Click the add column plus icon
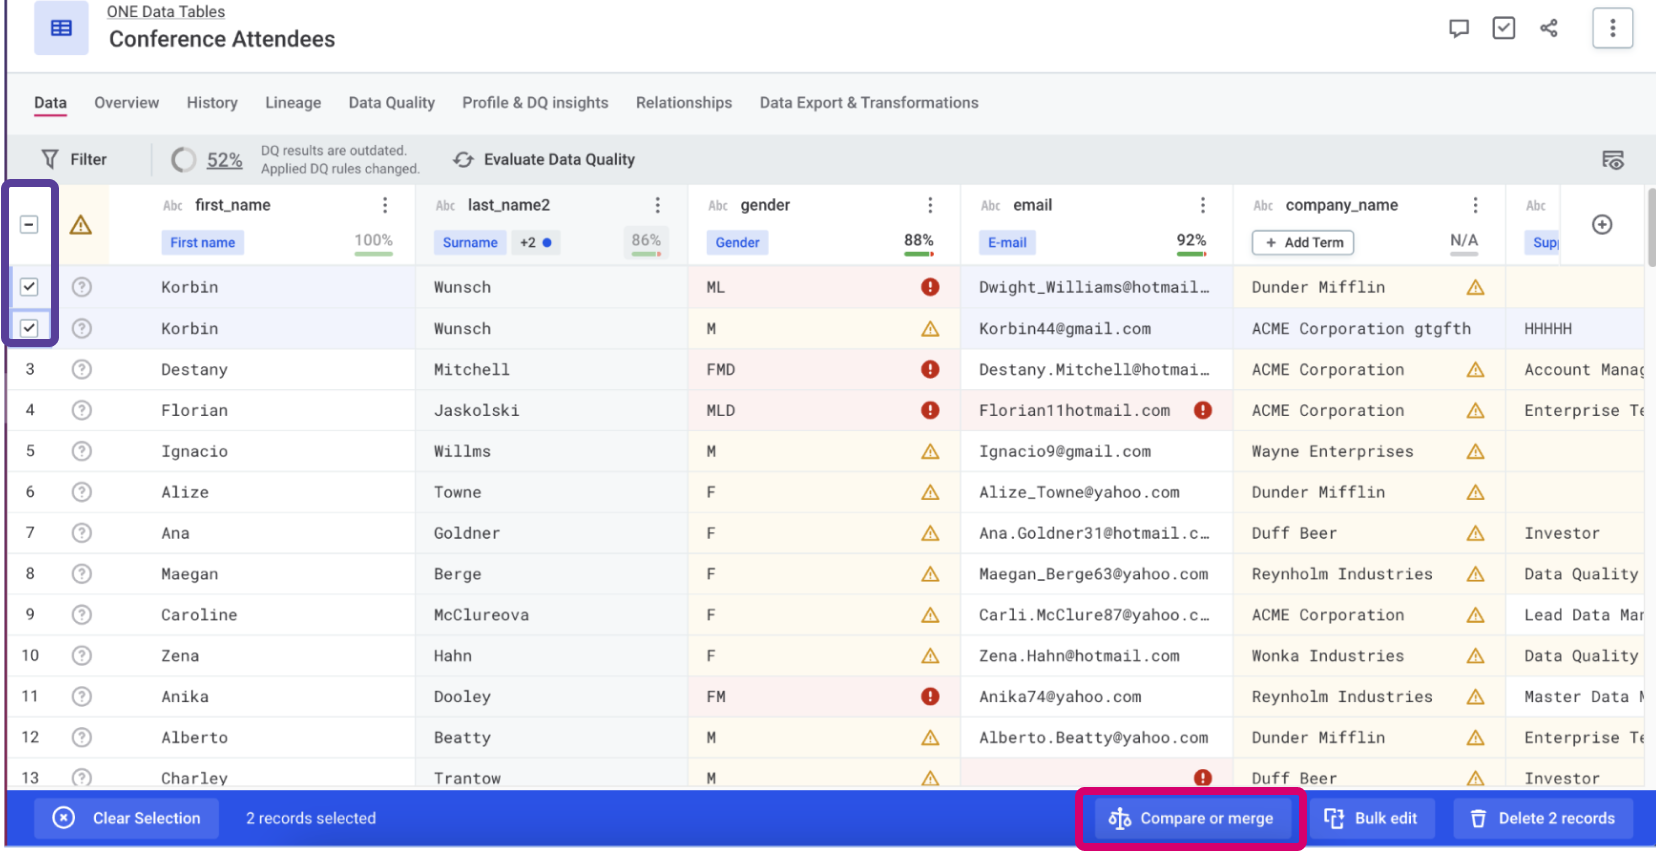 [x=1602, y=225]
